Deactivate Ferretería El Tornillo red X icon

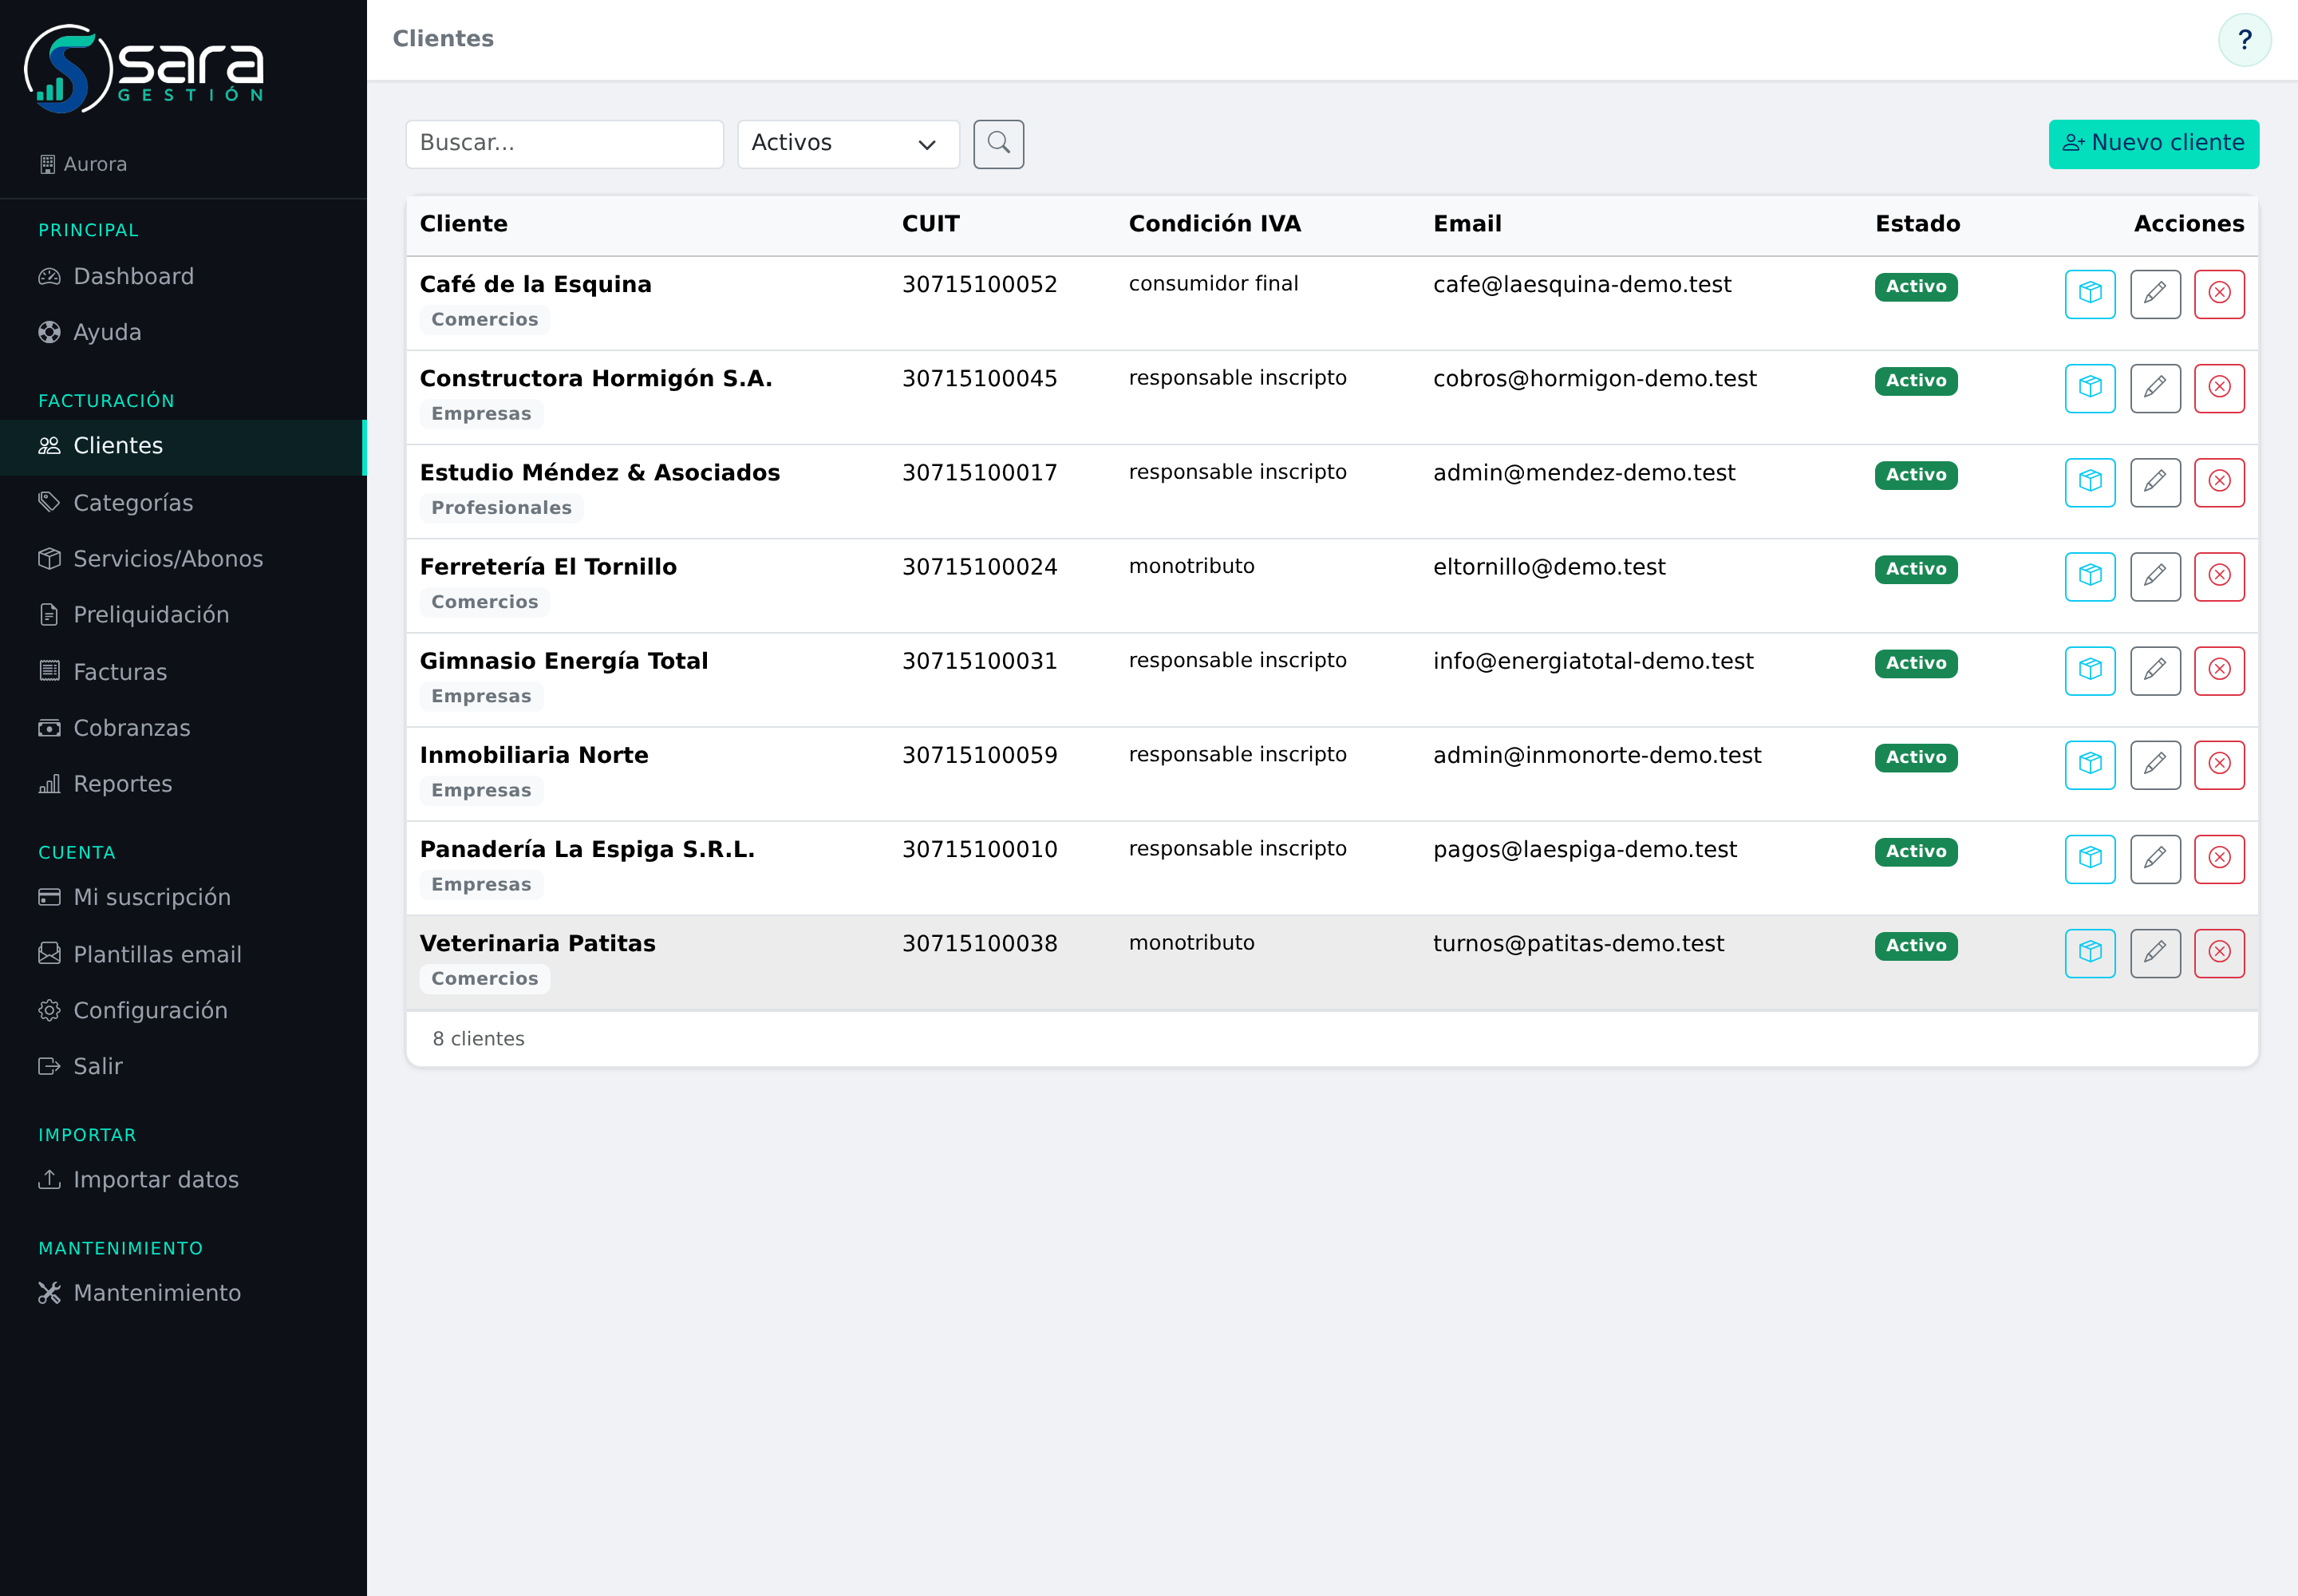click(2219, 576)
